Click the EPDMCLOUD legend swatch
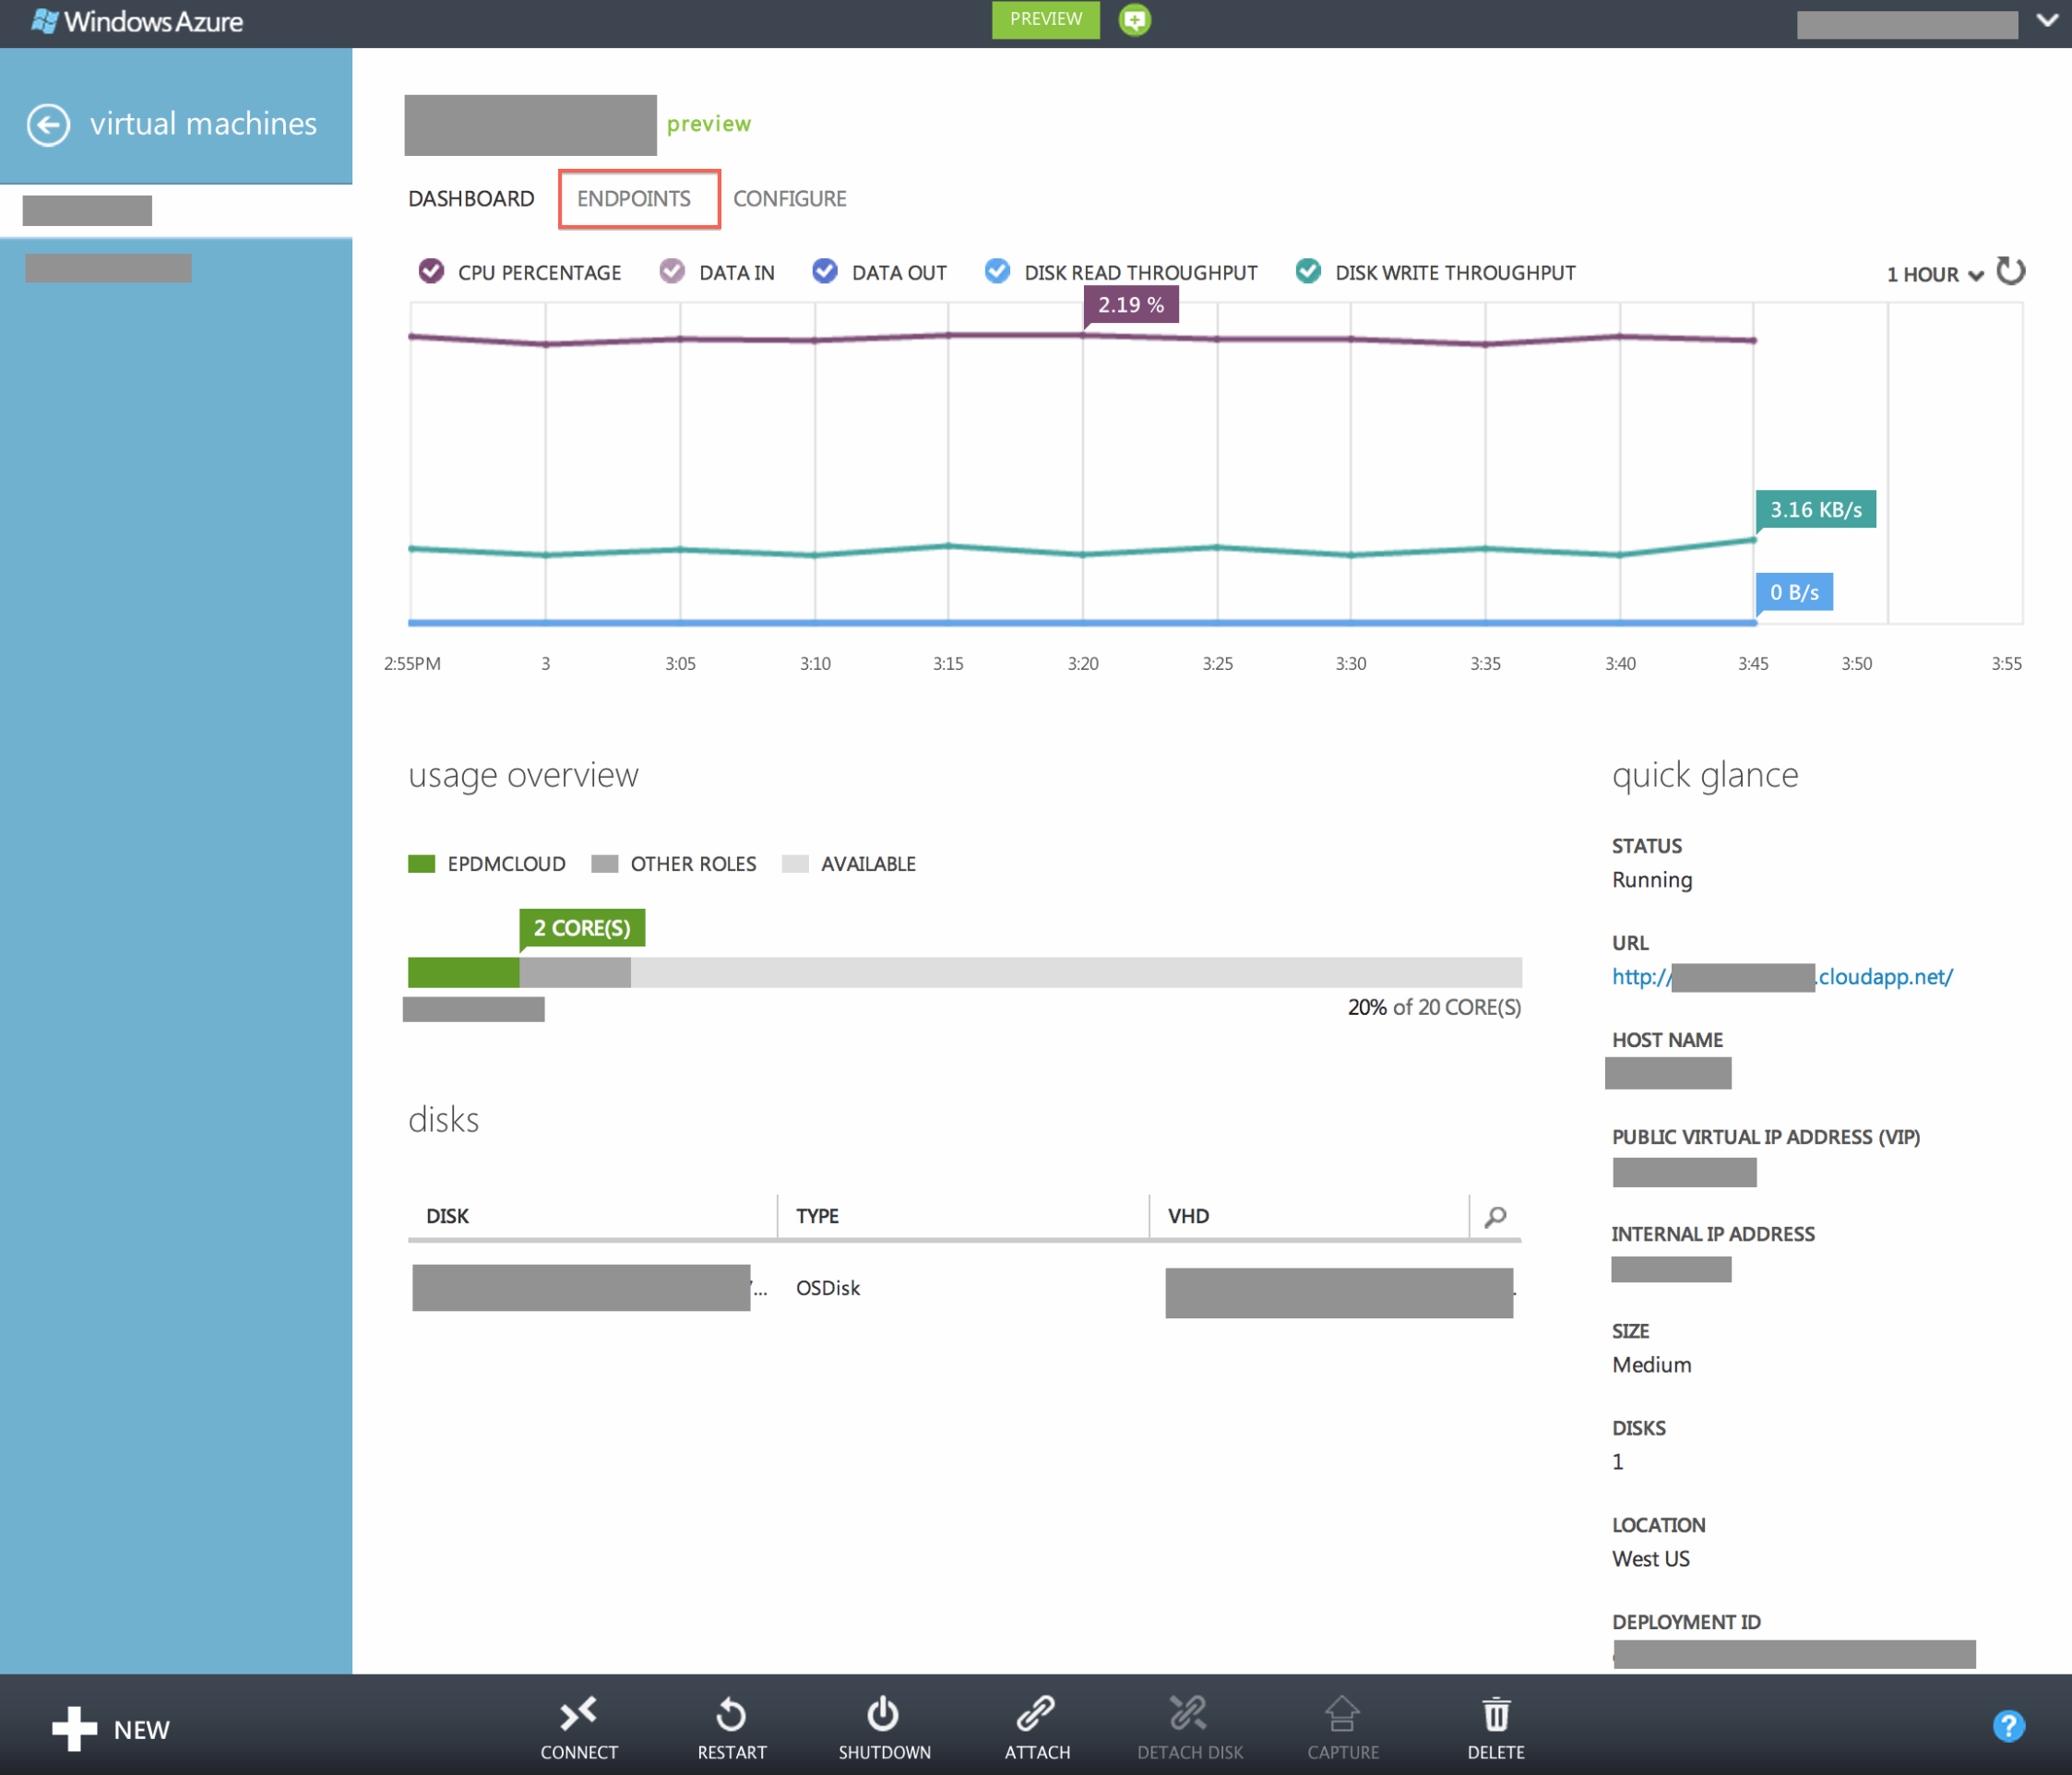This screenshot has width=2072, height=1775. point(421,864)
